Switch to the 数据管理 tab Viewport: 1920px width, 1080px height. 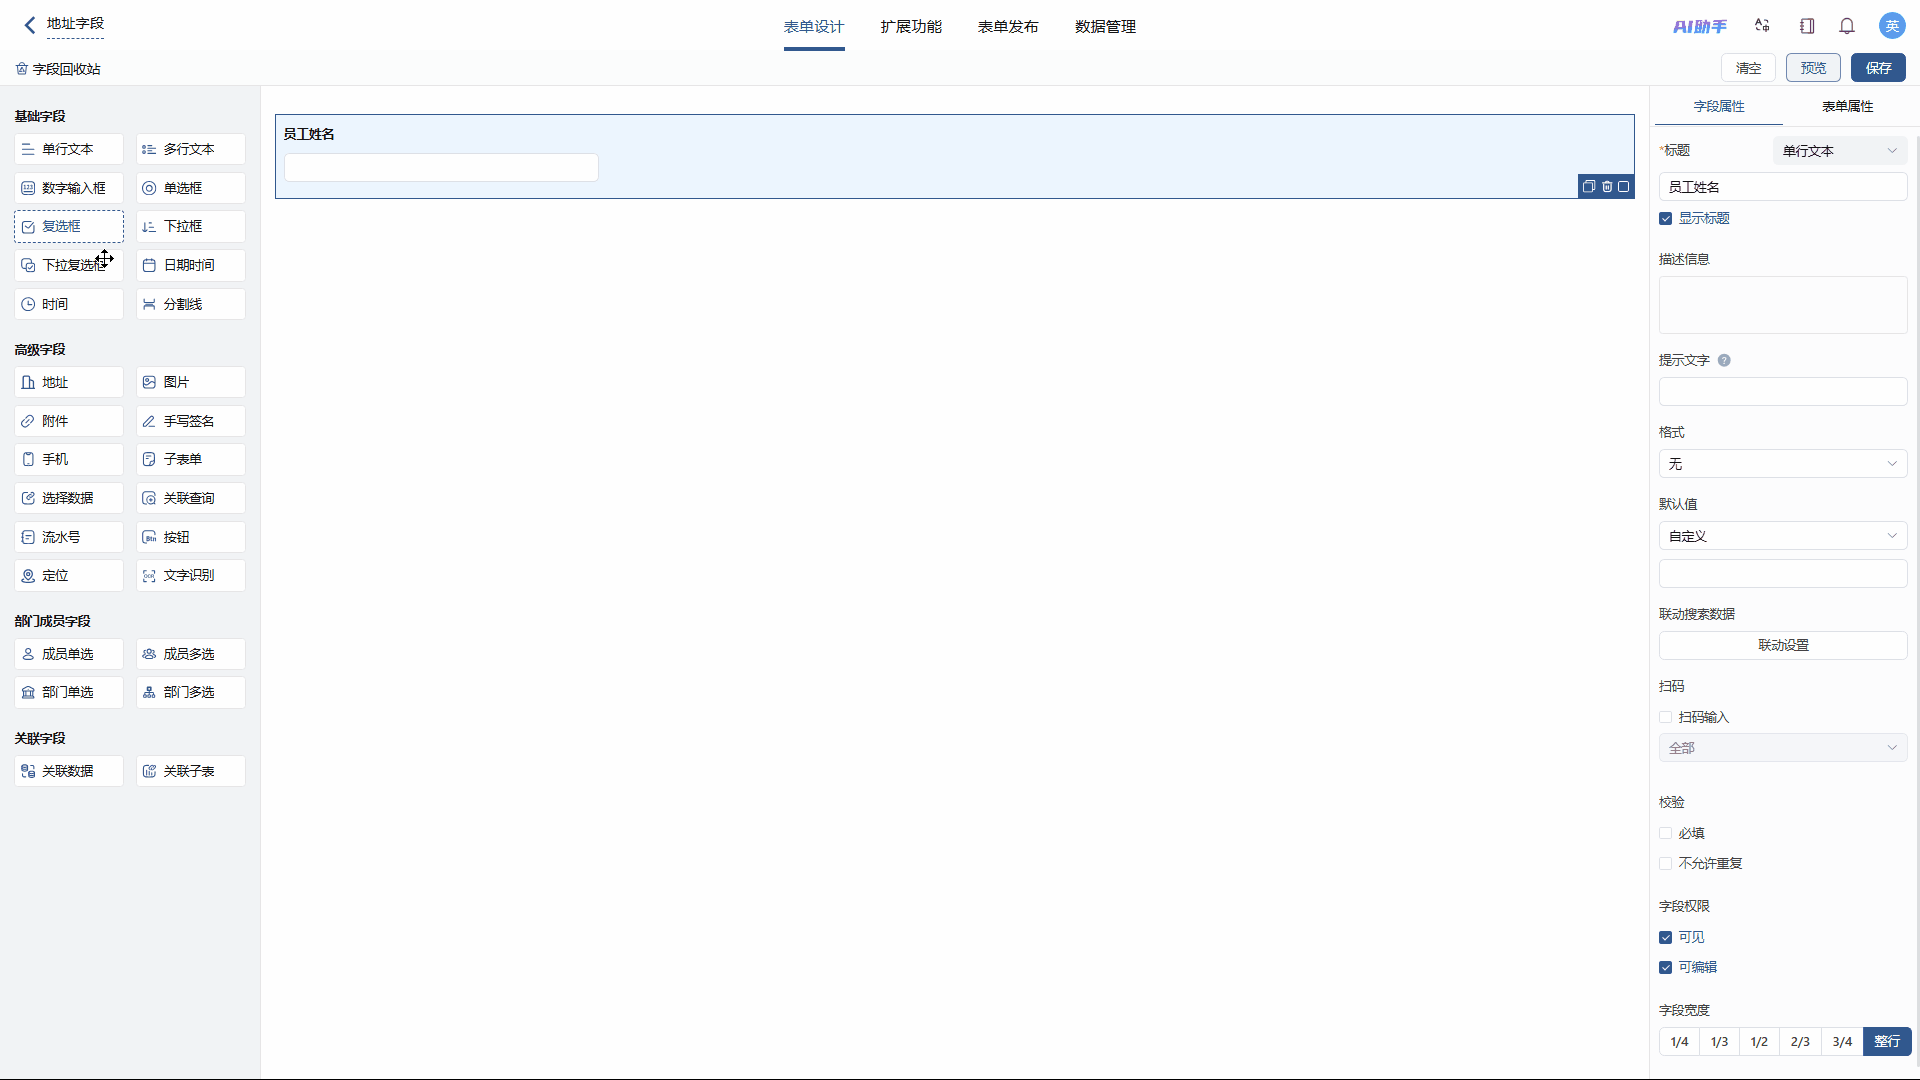[x=1105, y=27]
